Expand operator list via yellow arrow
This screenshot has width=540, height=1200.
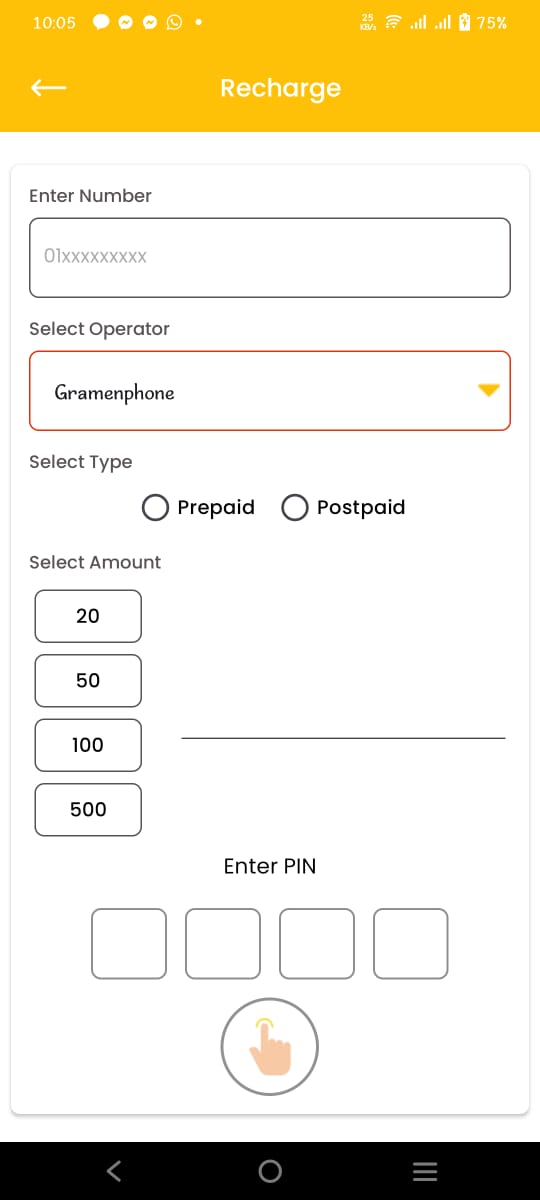(x=488, y=391)
